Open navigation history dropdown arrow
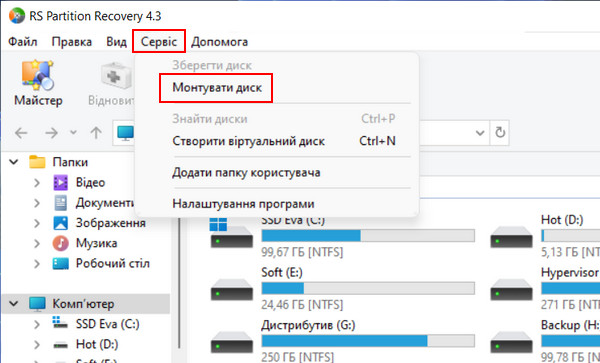Viewport: 600px width, 363px height. (x=73, y=133)
